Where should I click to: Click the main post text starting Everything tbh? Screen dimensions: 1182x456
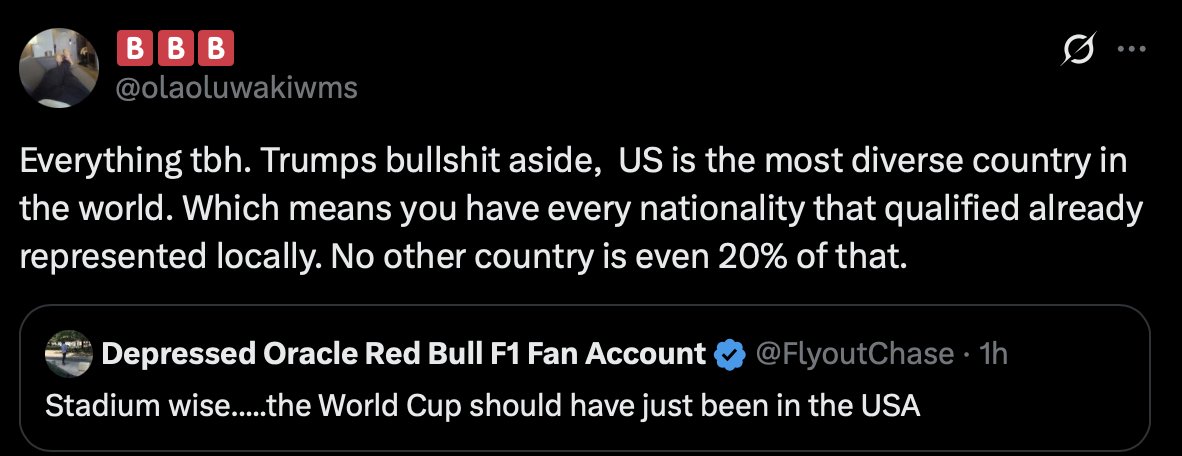click(x=581, y=210)
